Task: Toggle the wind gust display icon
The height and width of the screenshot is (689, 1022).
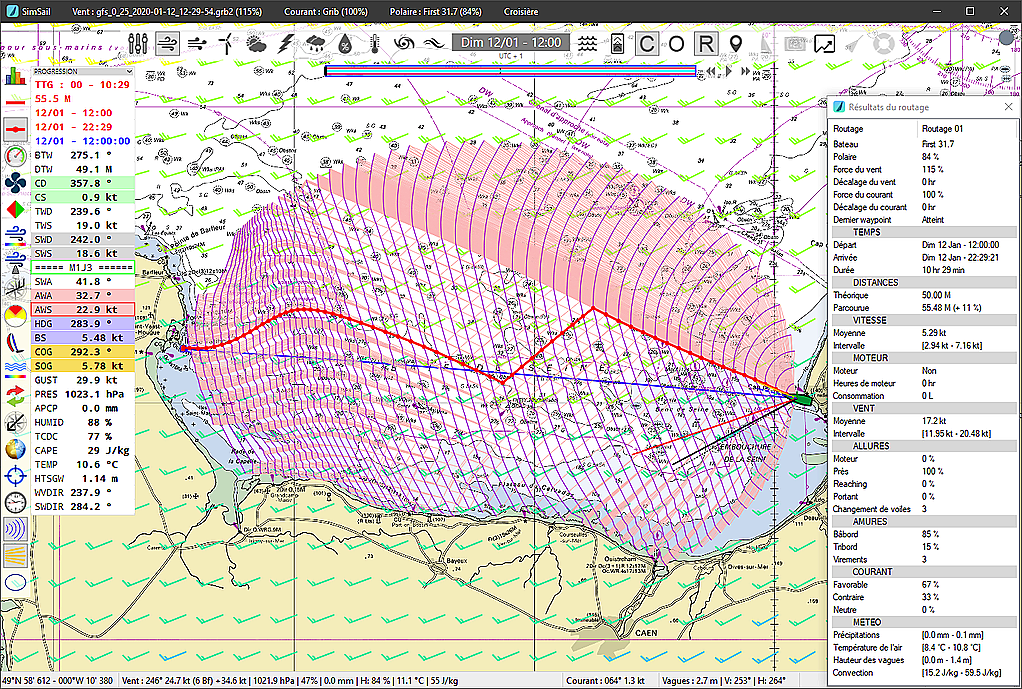Action: (x=167, y=44)
